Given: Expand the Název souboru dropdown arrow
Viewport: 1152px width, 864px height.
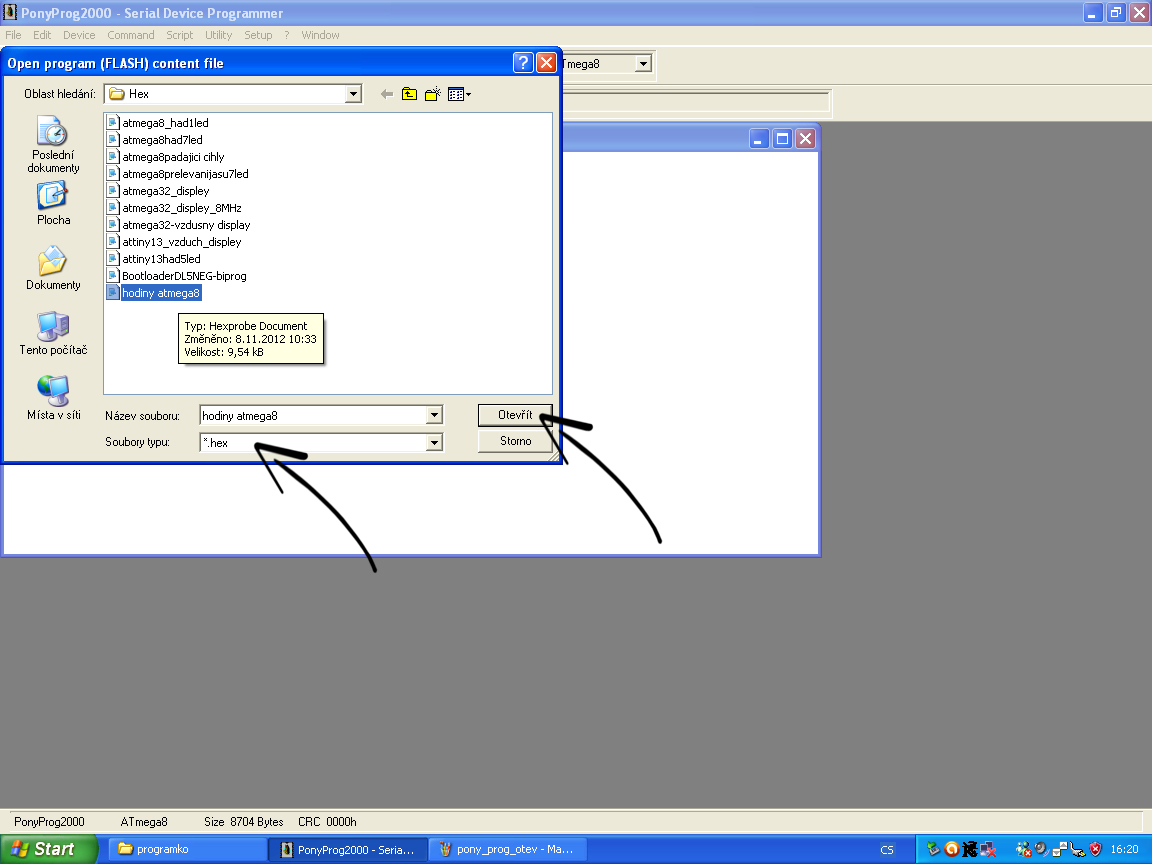Looking at the screenshot, I should [x=434, y=416].
